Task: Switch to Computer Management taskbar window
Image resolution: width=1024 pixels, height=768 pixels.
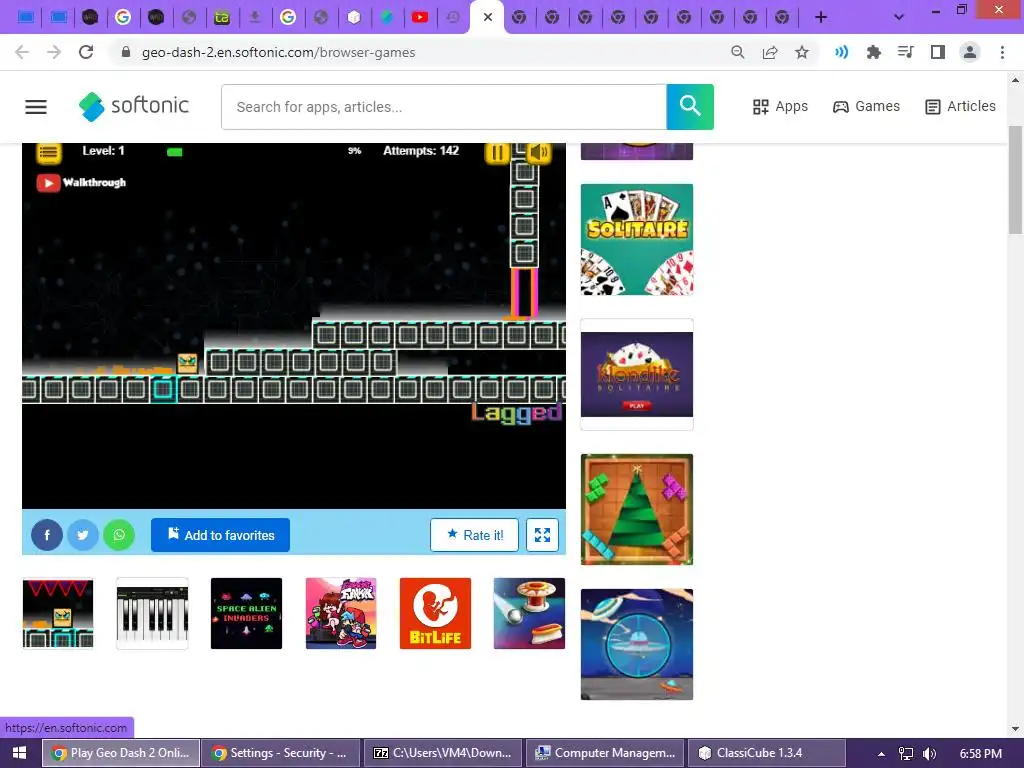Action: coord(605,753)
